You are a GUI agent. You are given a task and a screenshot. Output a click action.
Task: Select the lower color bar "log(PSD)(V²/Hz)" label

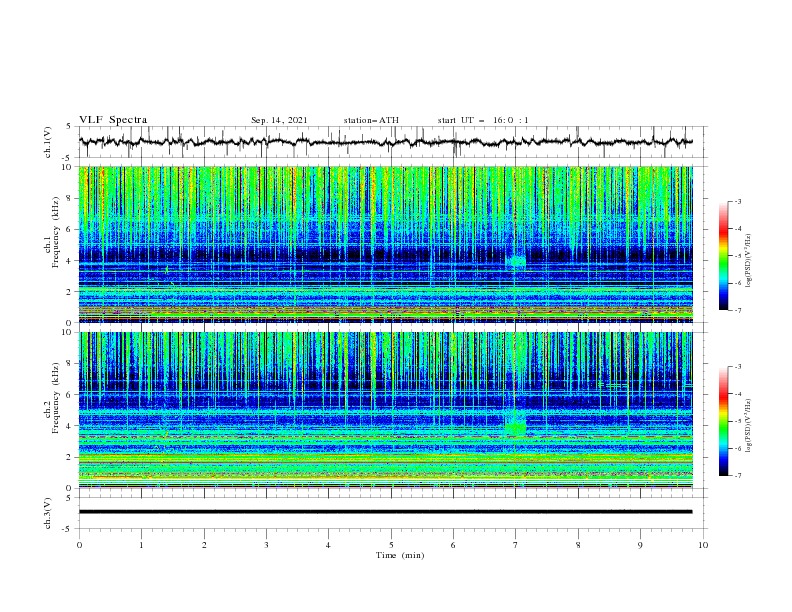point(749,426)
